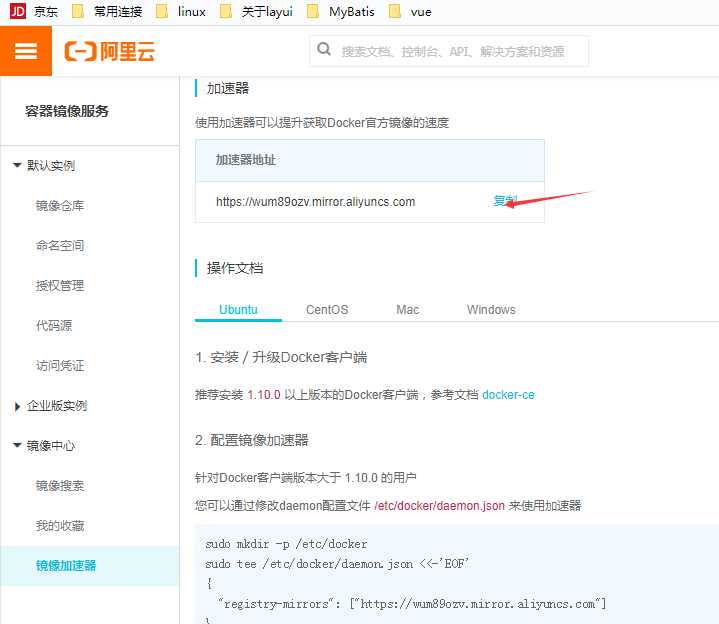
Task: Click the '1. 安装 / 升级Docker客户端' heading
Action: [x=281, y=357]
